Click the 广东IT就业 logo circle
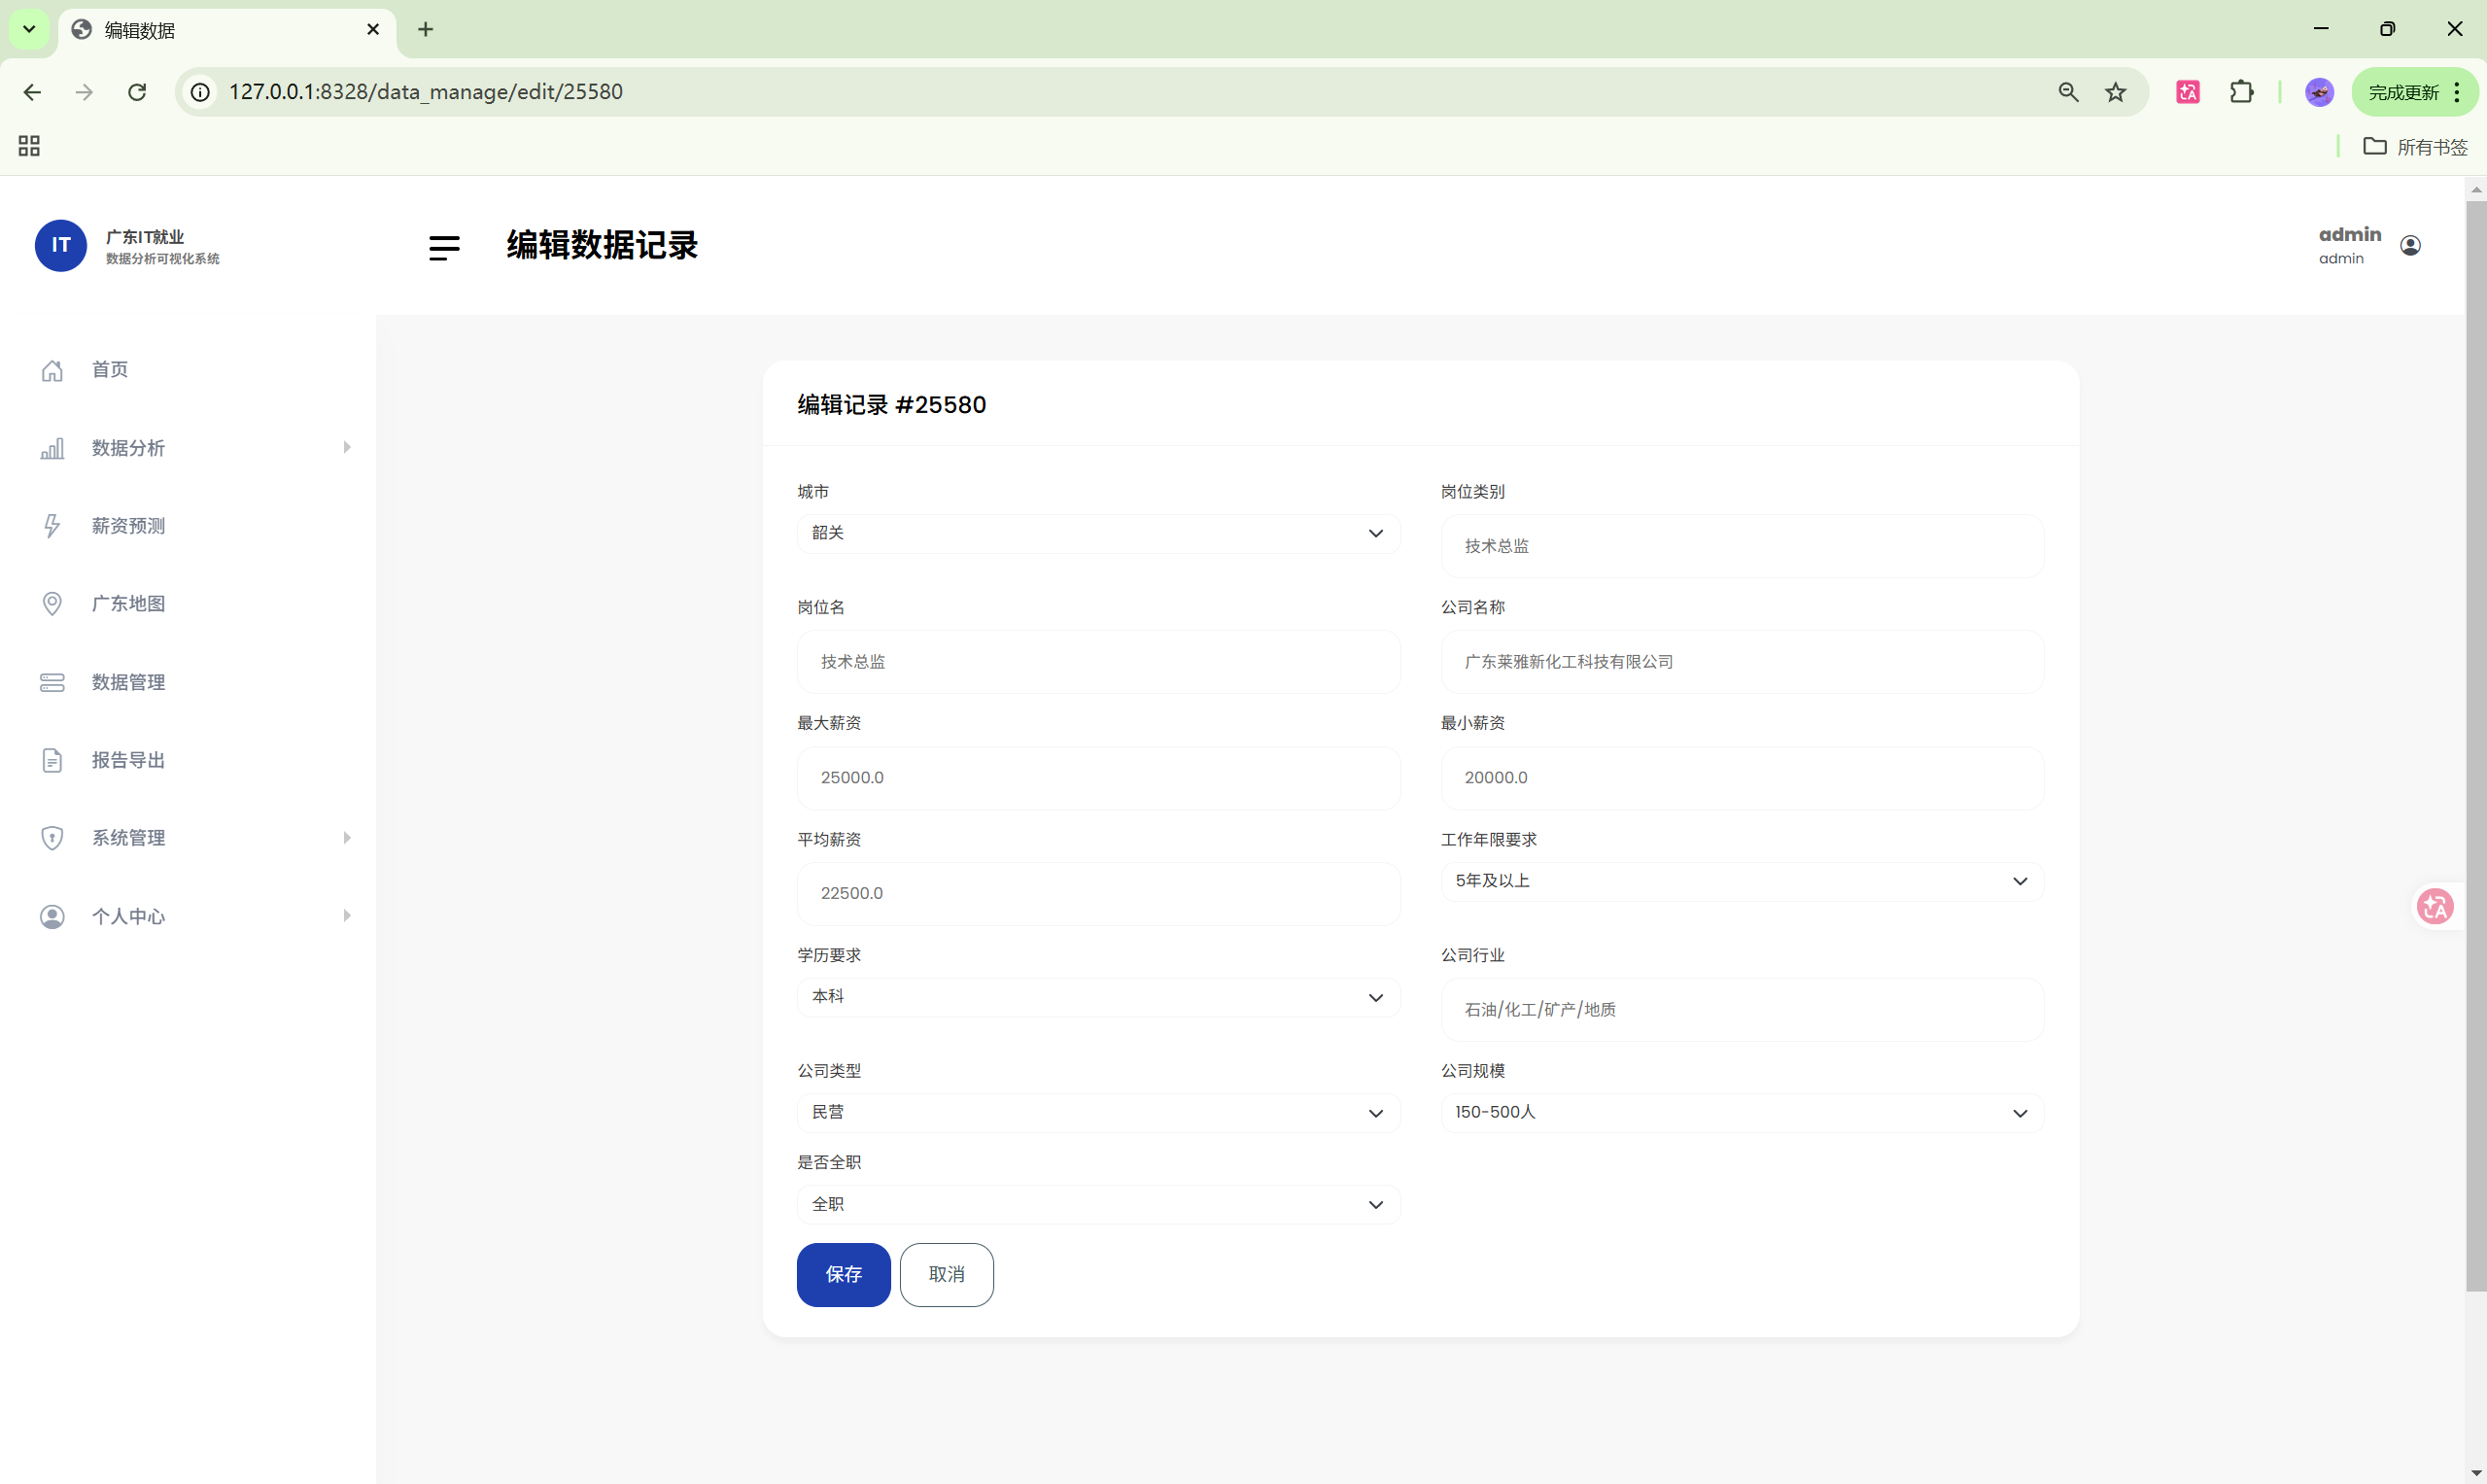The height and width of the screenshot is (1484, 2487). (x=61, y=245)
